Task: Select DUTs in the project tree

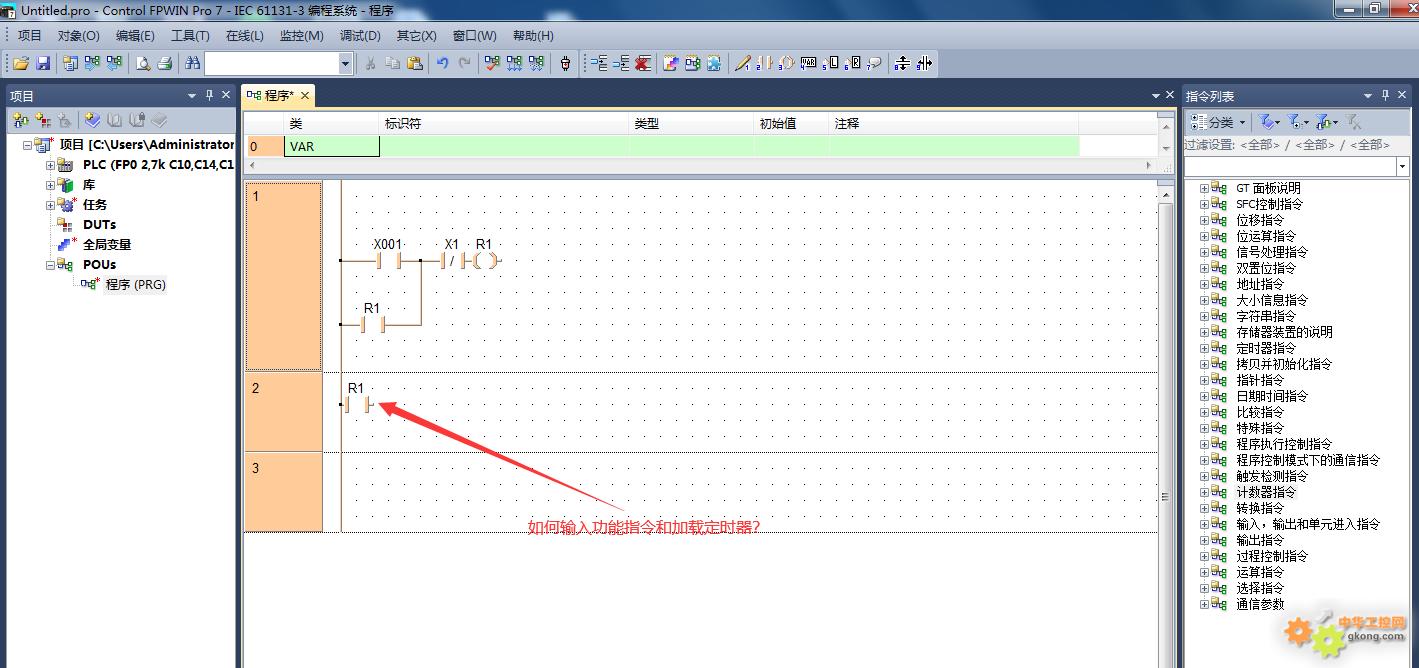Action: click(99, 225)
